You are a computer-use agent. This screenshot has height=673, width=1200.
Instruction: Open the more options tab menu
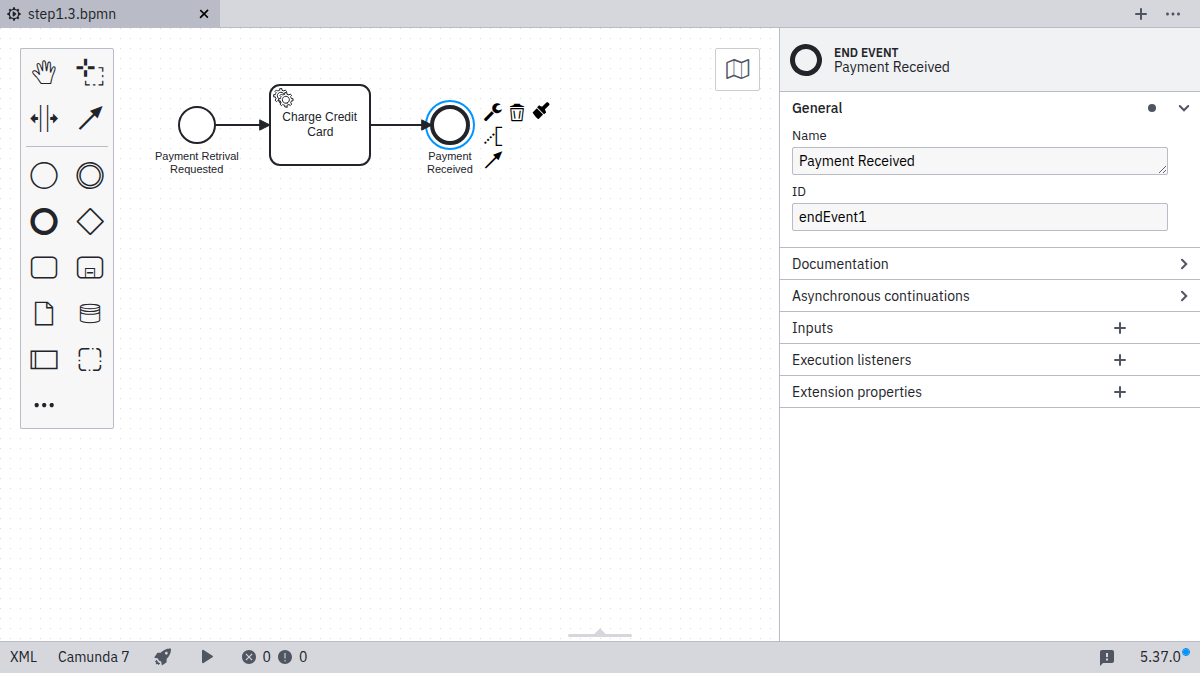click(x=1173, y=14)
